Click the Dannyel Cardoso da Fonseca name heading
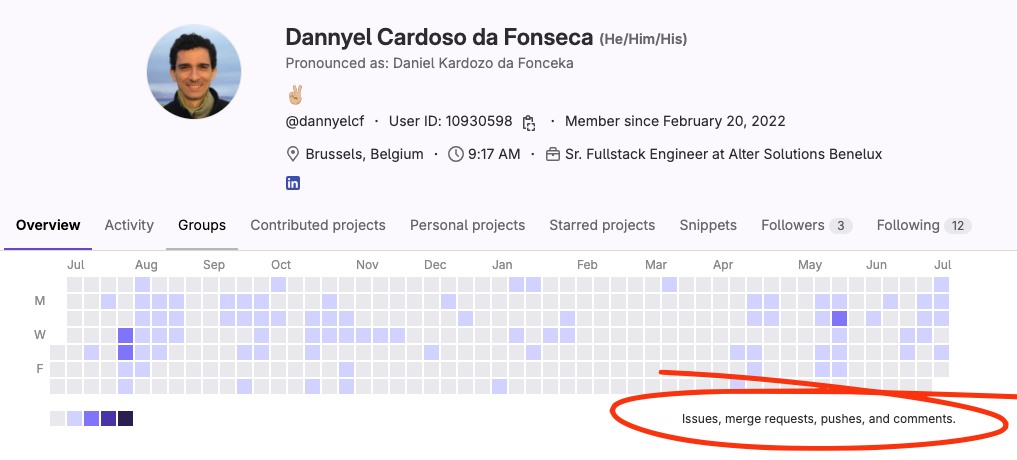This screenshot has height=460, width=1017. (439, 38)
